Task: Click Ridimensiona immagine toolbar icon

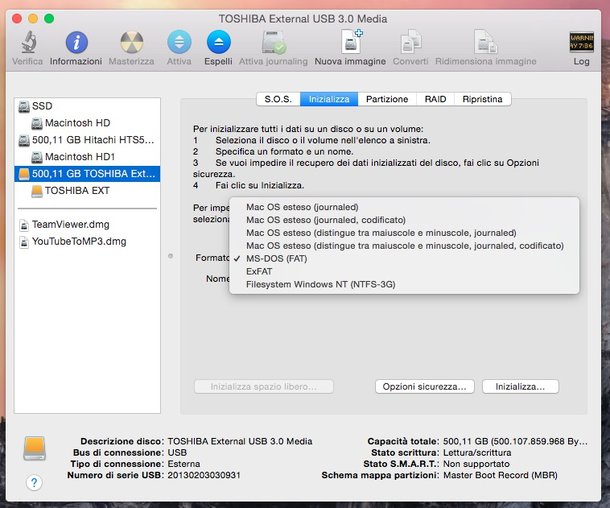Action: pyautogui.click(x=486, y=42)
